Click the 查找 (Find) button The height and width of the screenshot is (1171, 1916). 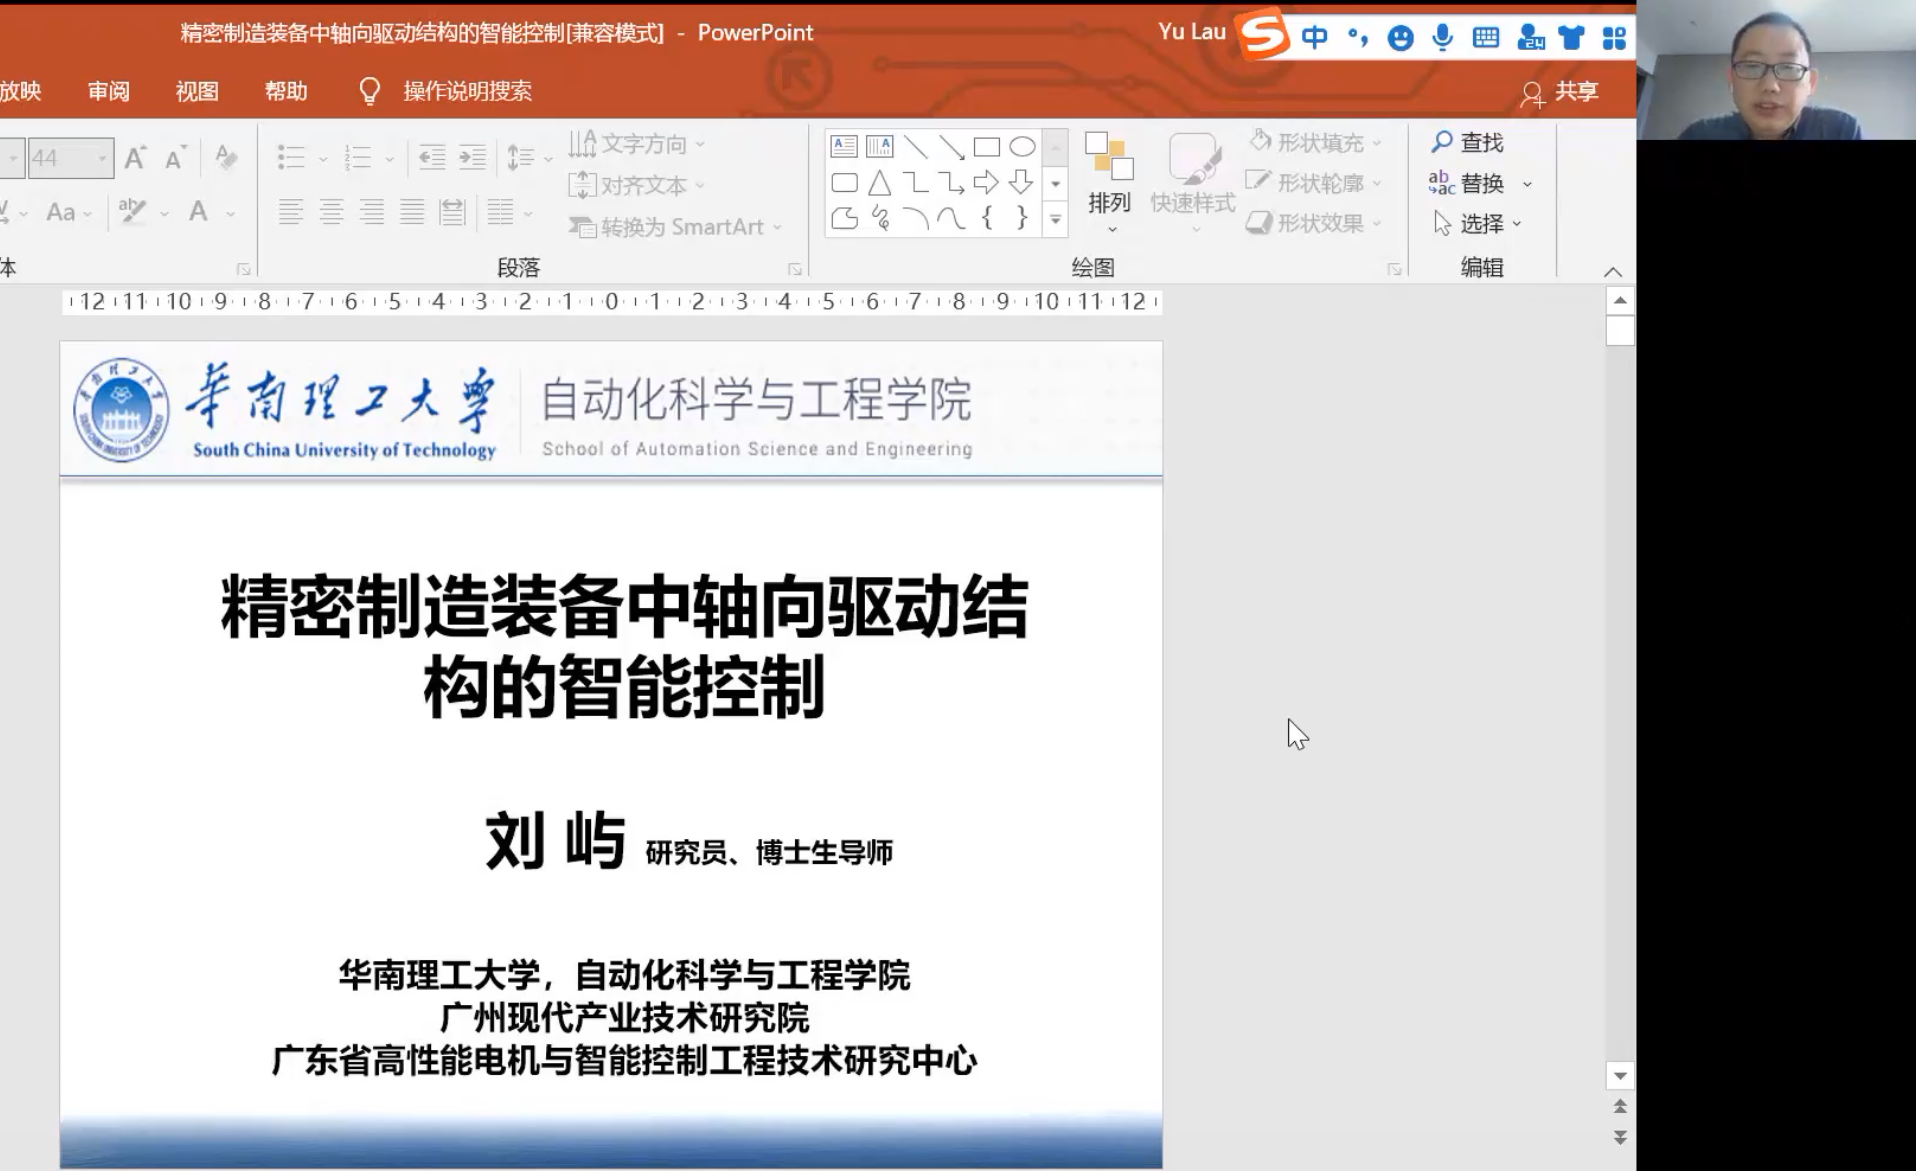click(x=1467, y=143)
